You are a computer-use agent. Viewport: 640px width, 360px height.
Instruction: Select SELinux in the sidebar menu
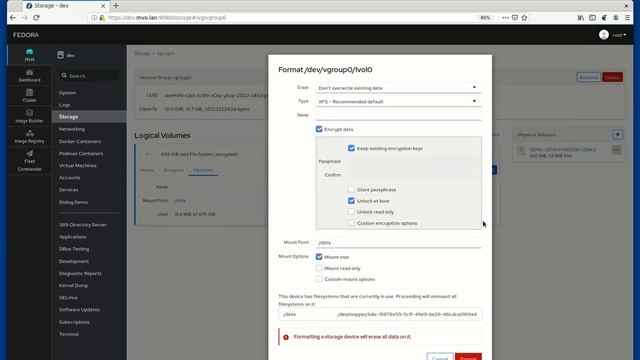tap(68, 298)
